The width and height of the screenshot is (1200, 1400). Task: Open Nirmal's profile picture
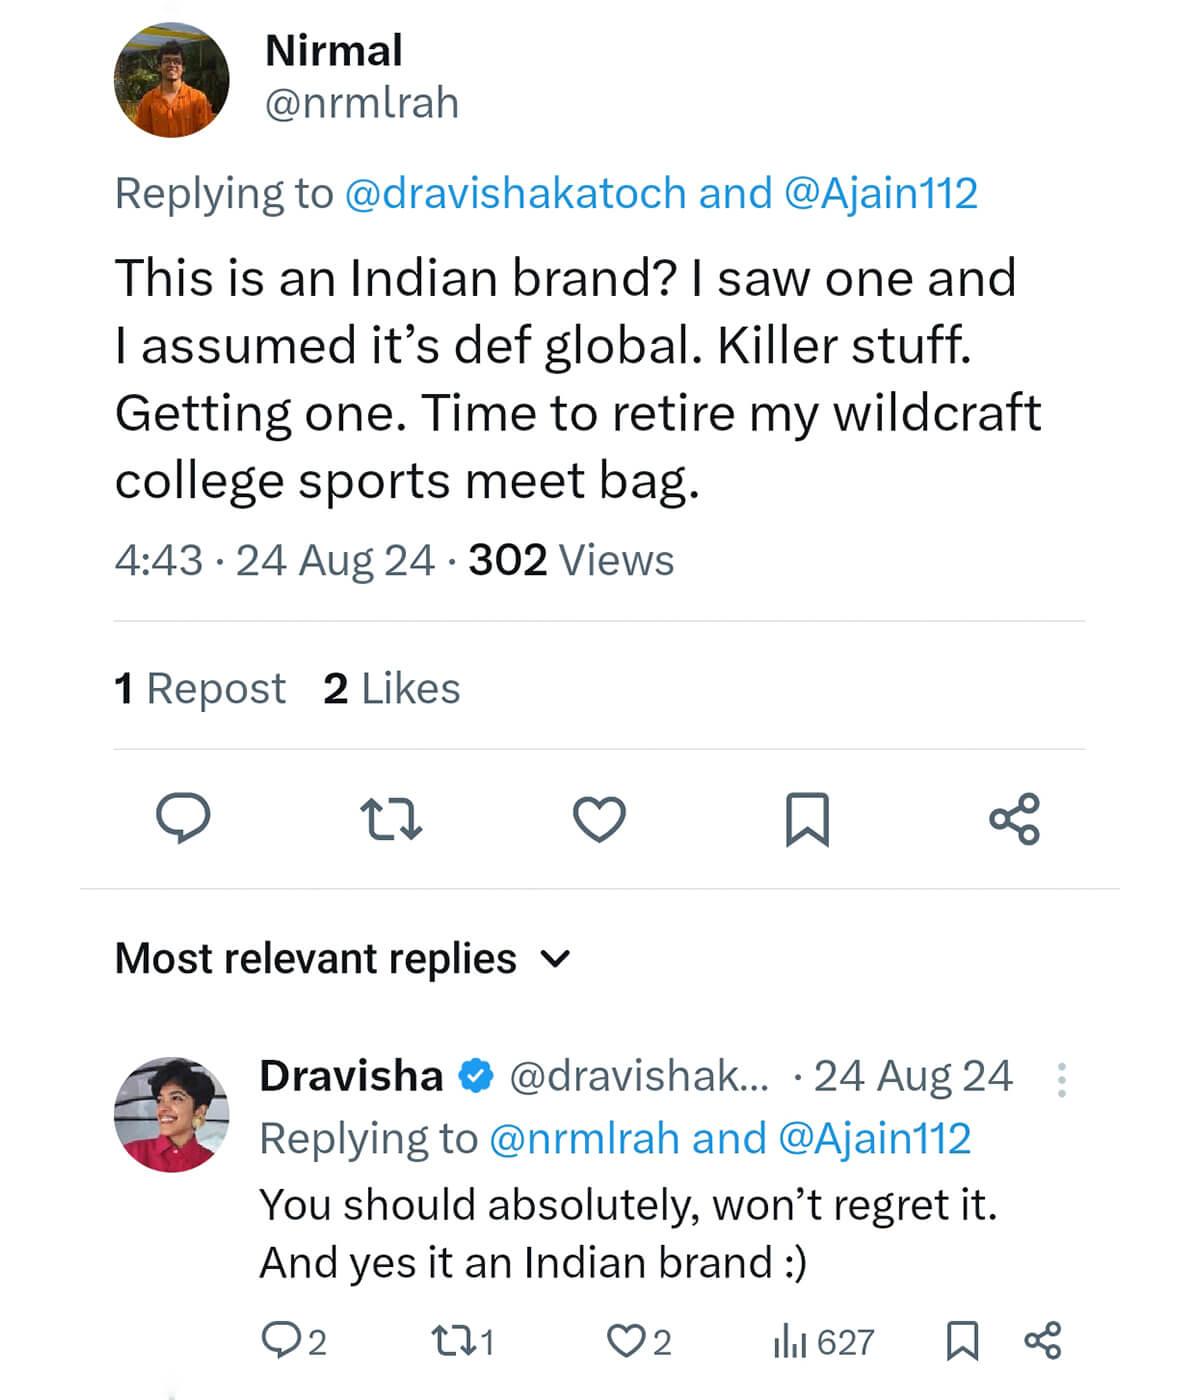coord(172,80)
